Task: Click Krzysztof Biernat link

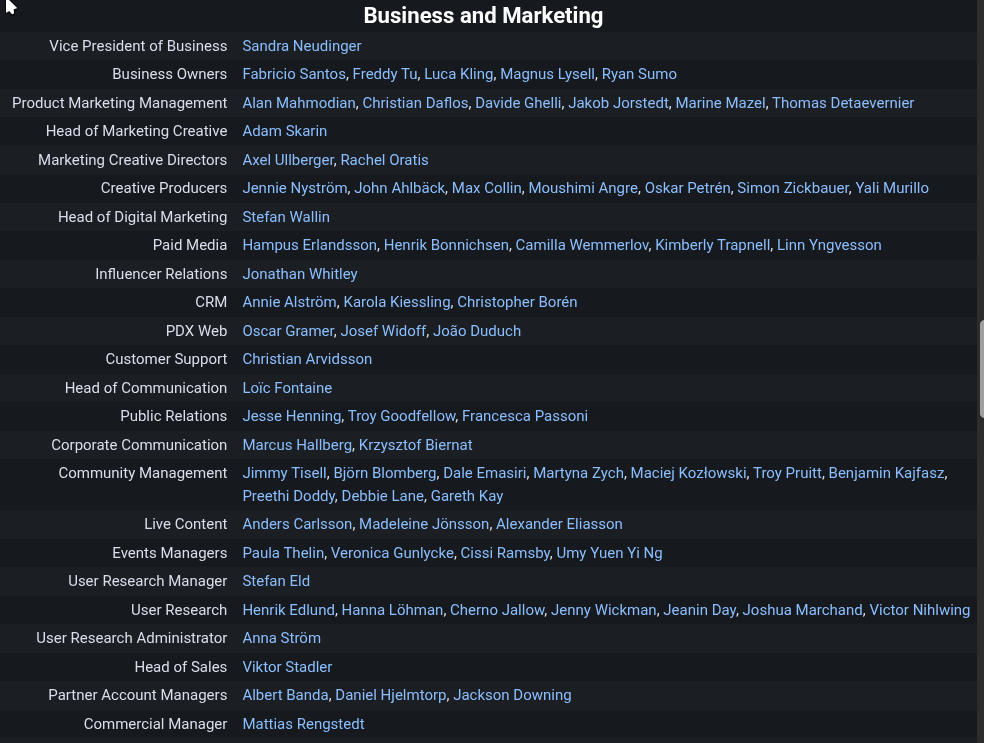Action: click(x=415, y=446)
